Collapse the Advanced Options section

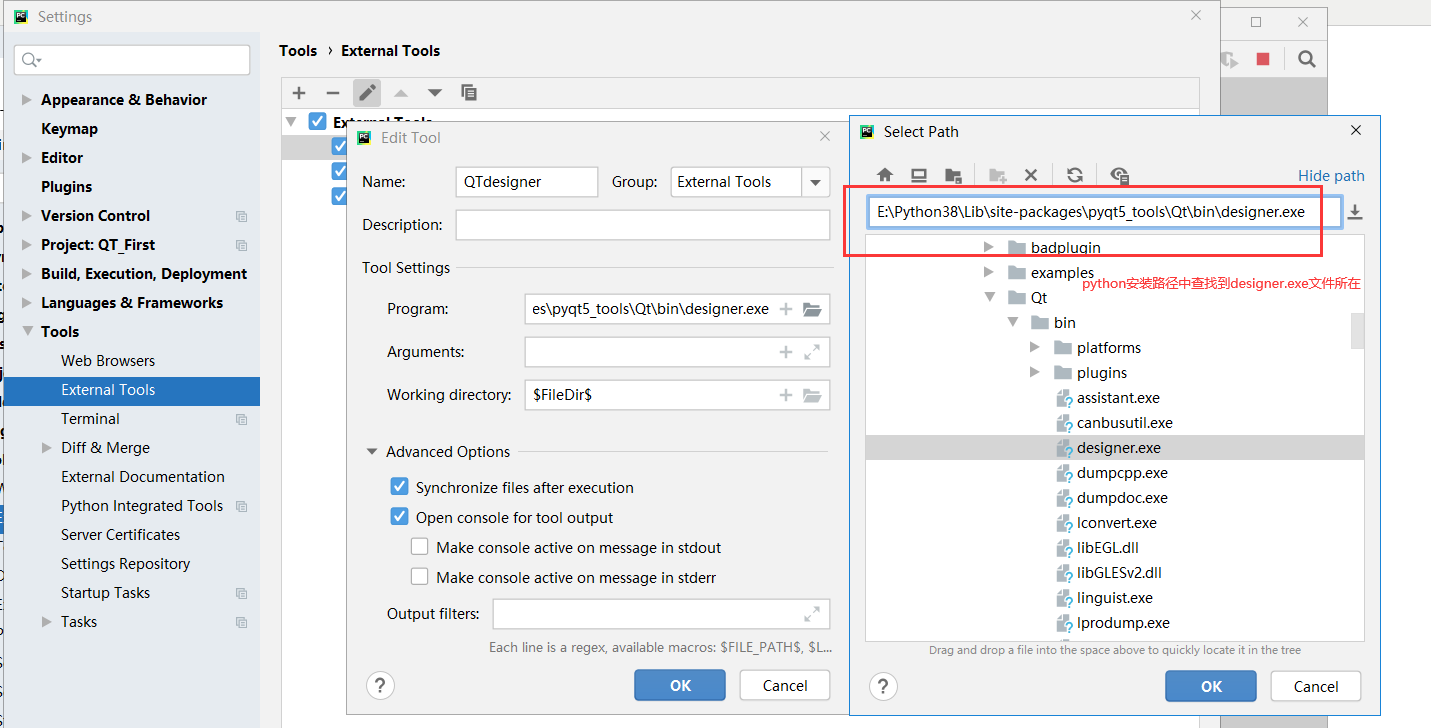tap(373, 452)
